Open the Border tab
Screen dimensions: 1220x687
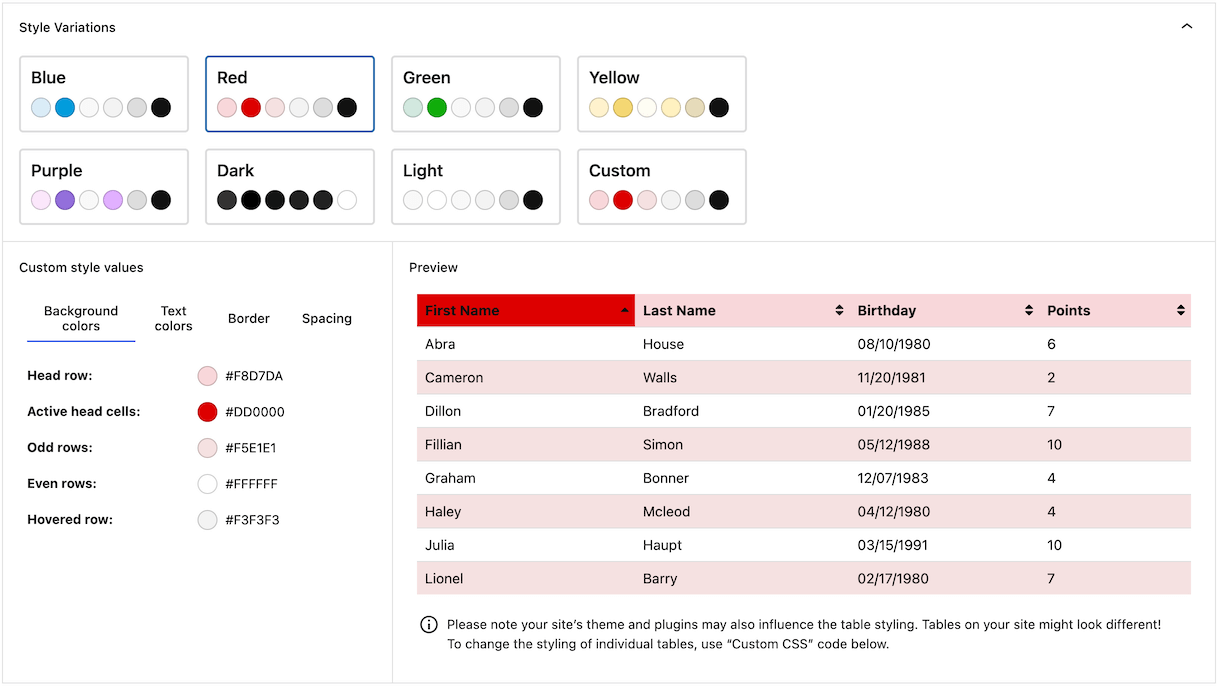248,318
